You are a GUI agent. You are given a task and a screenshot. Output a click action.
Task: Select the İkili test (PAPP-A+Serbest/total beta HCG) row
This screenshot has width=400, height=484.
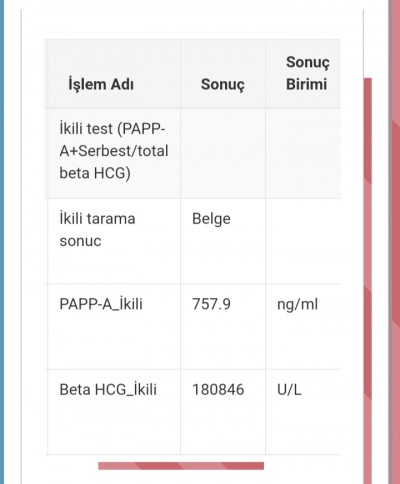point(192,153)
